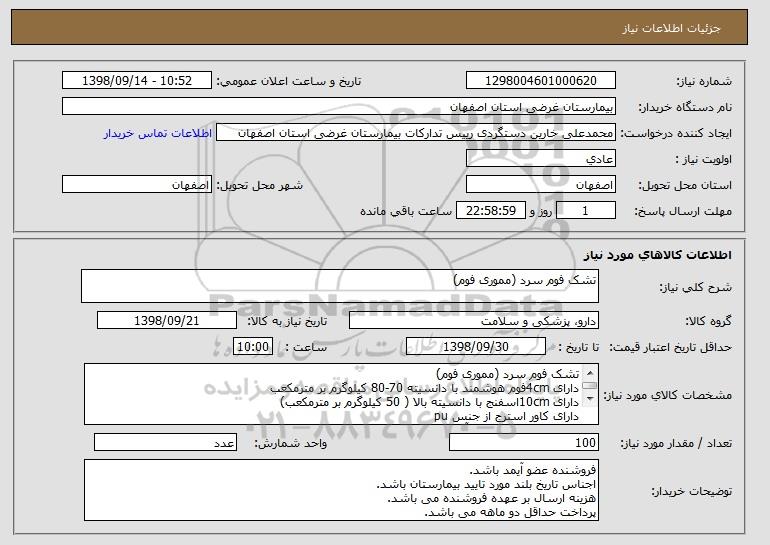Click the header جزئیات اطلاعات نیاز
Viewport: 770px width, 545px height.
tap(672, 28)
